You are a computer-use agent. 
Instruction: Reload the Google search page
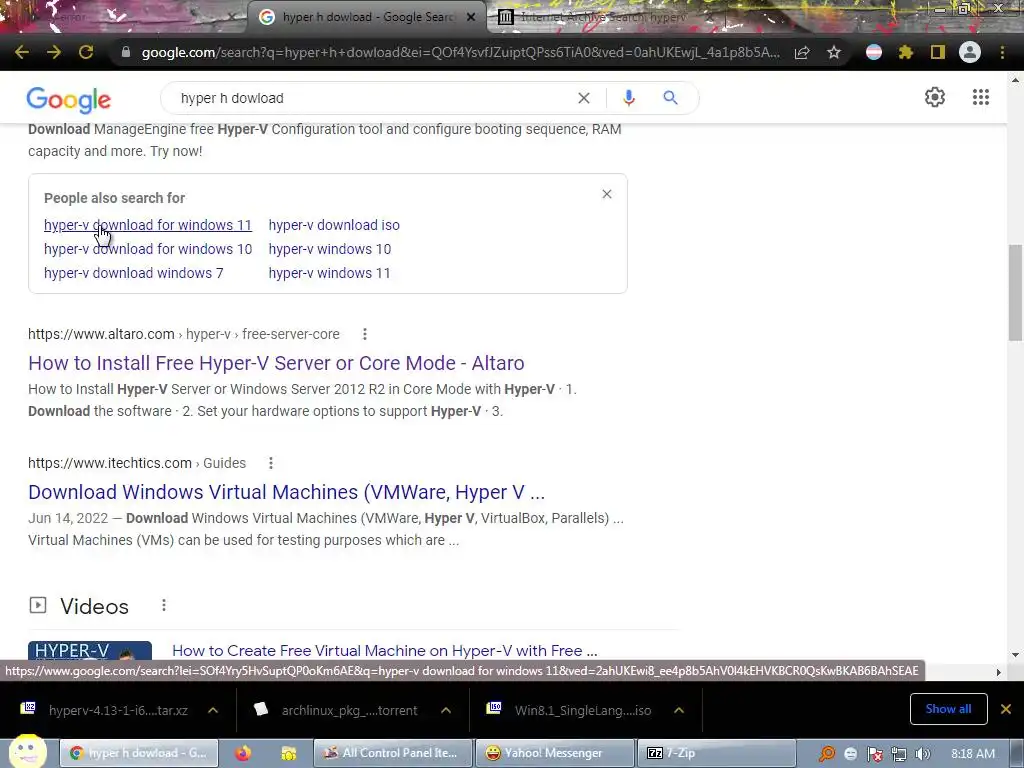[86, 52]
